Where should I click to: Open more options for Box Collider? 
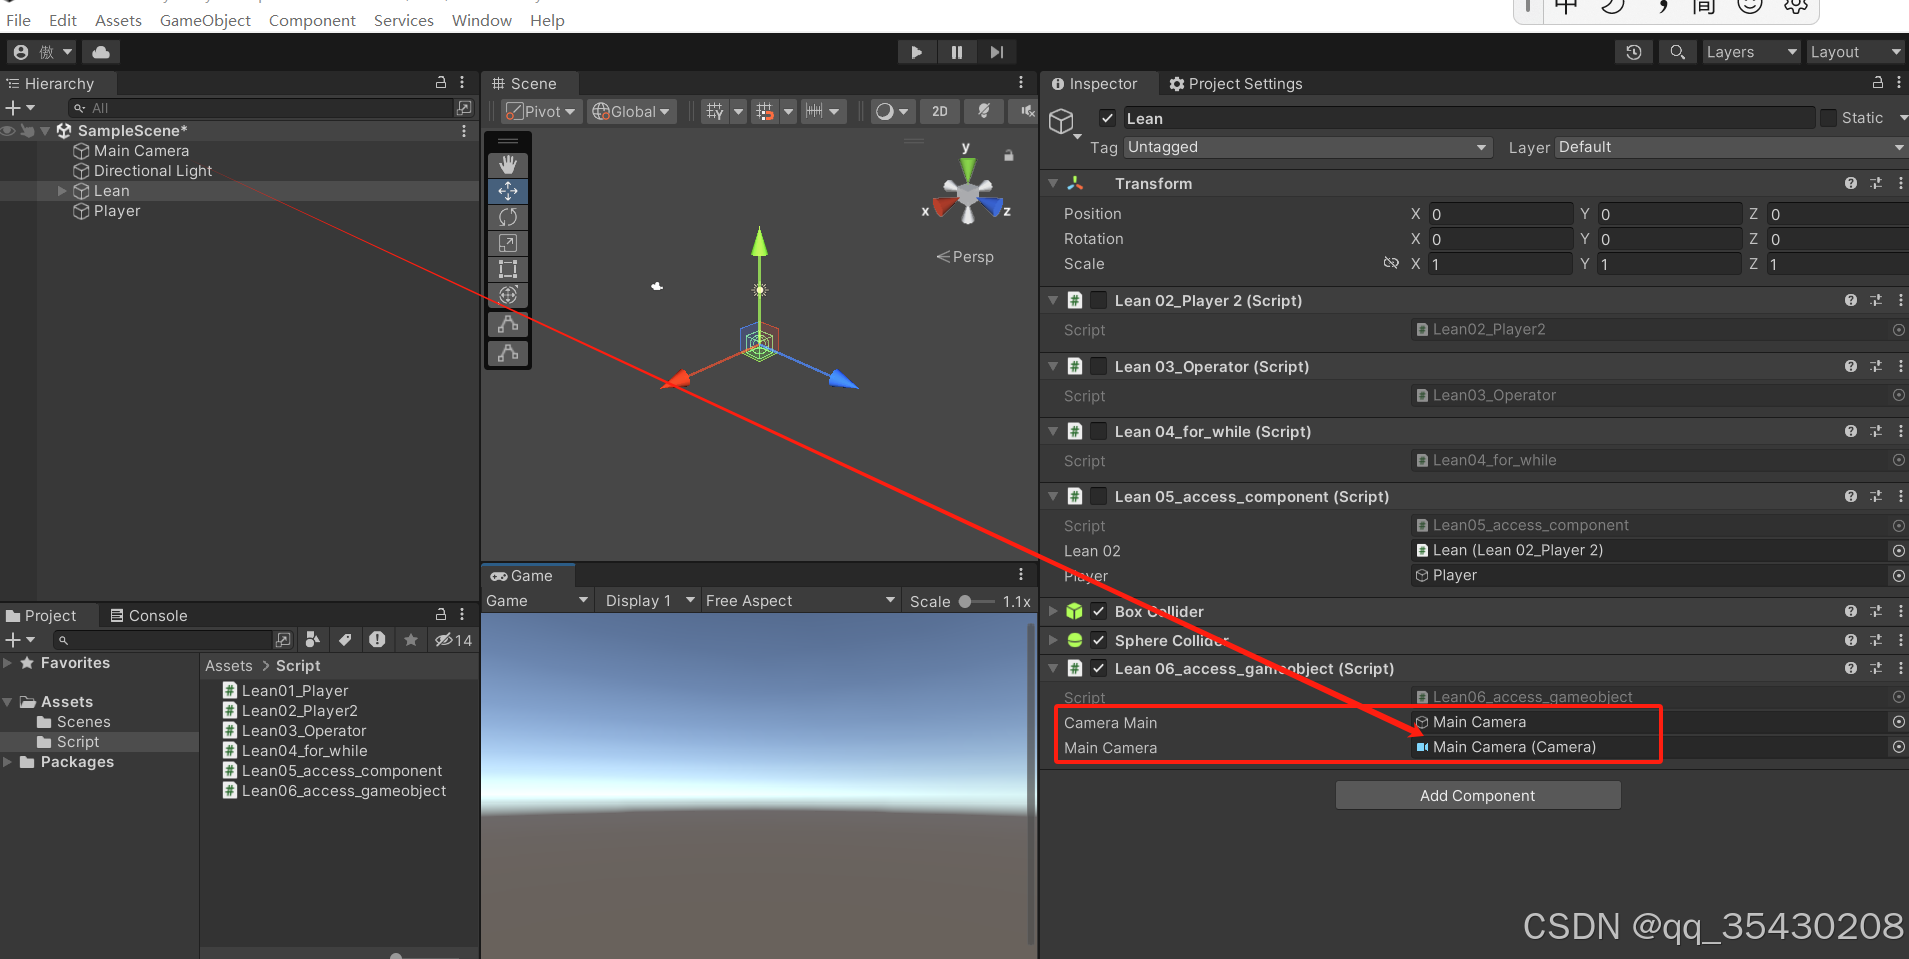[1900, 611]
